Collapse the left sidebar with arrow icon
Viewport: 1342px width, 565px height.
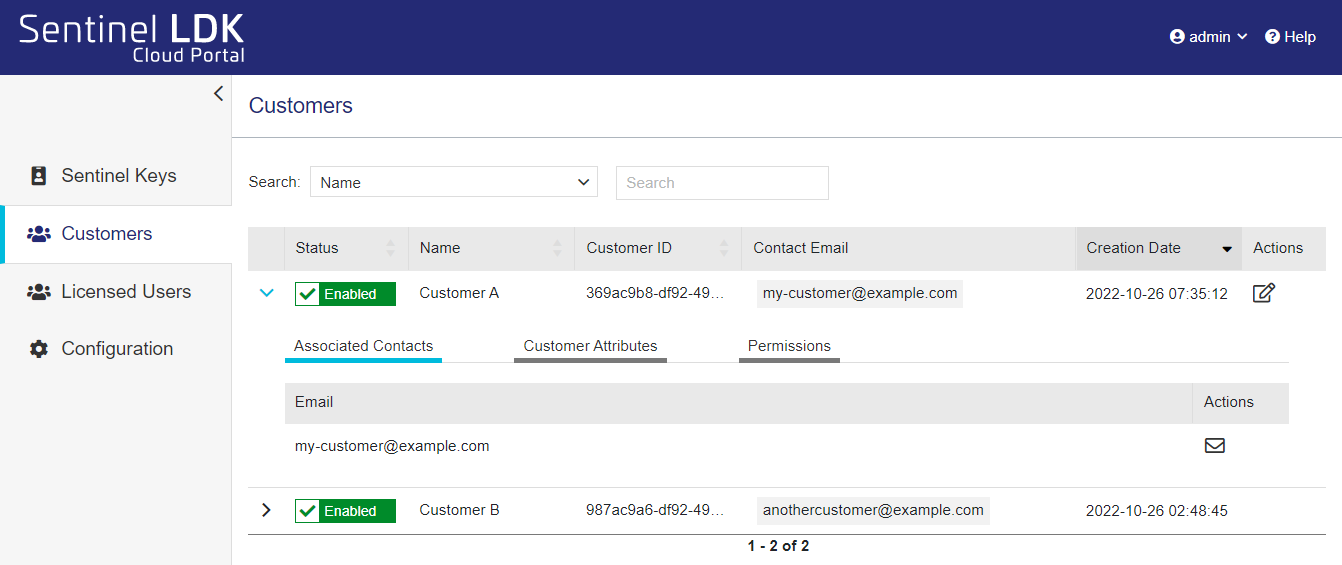[218, 94]
